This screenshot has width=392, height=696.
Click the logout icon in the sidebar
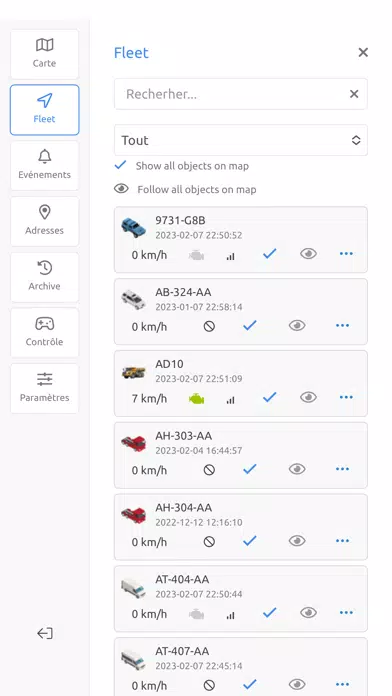(x=45, y=633)
